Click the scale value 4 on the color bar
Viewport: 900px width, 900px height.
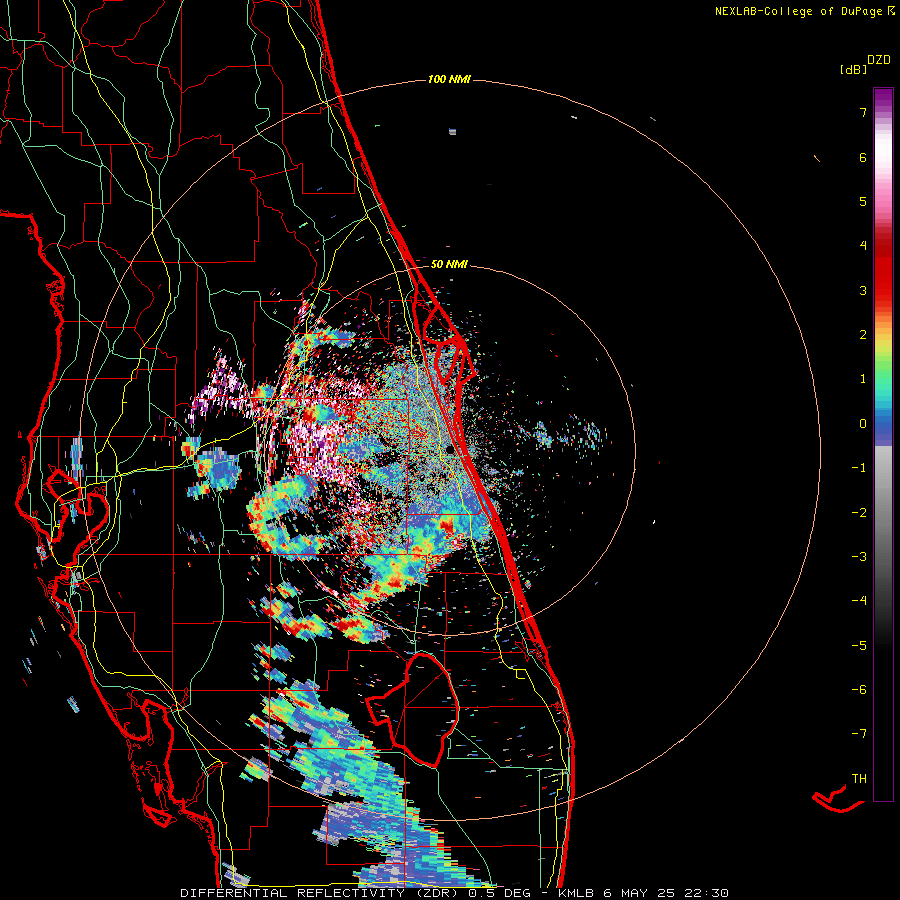(x=863, y=246)
